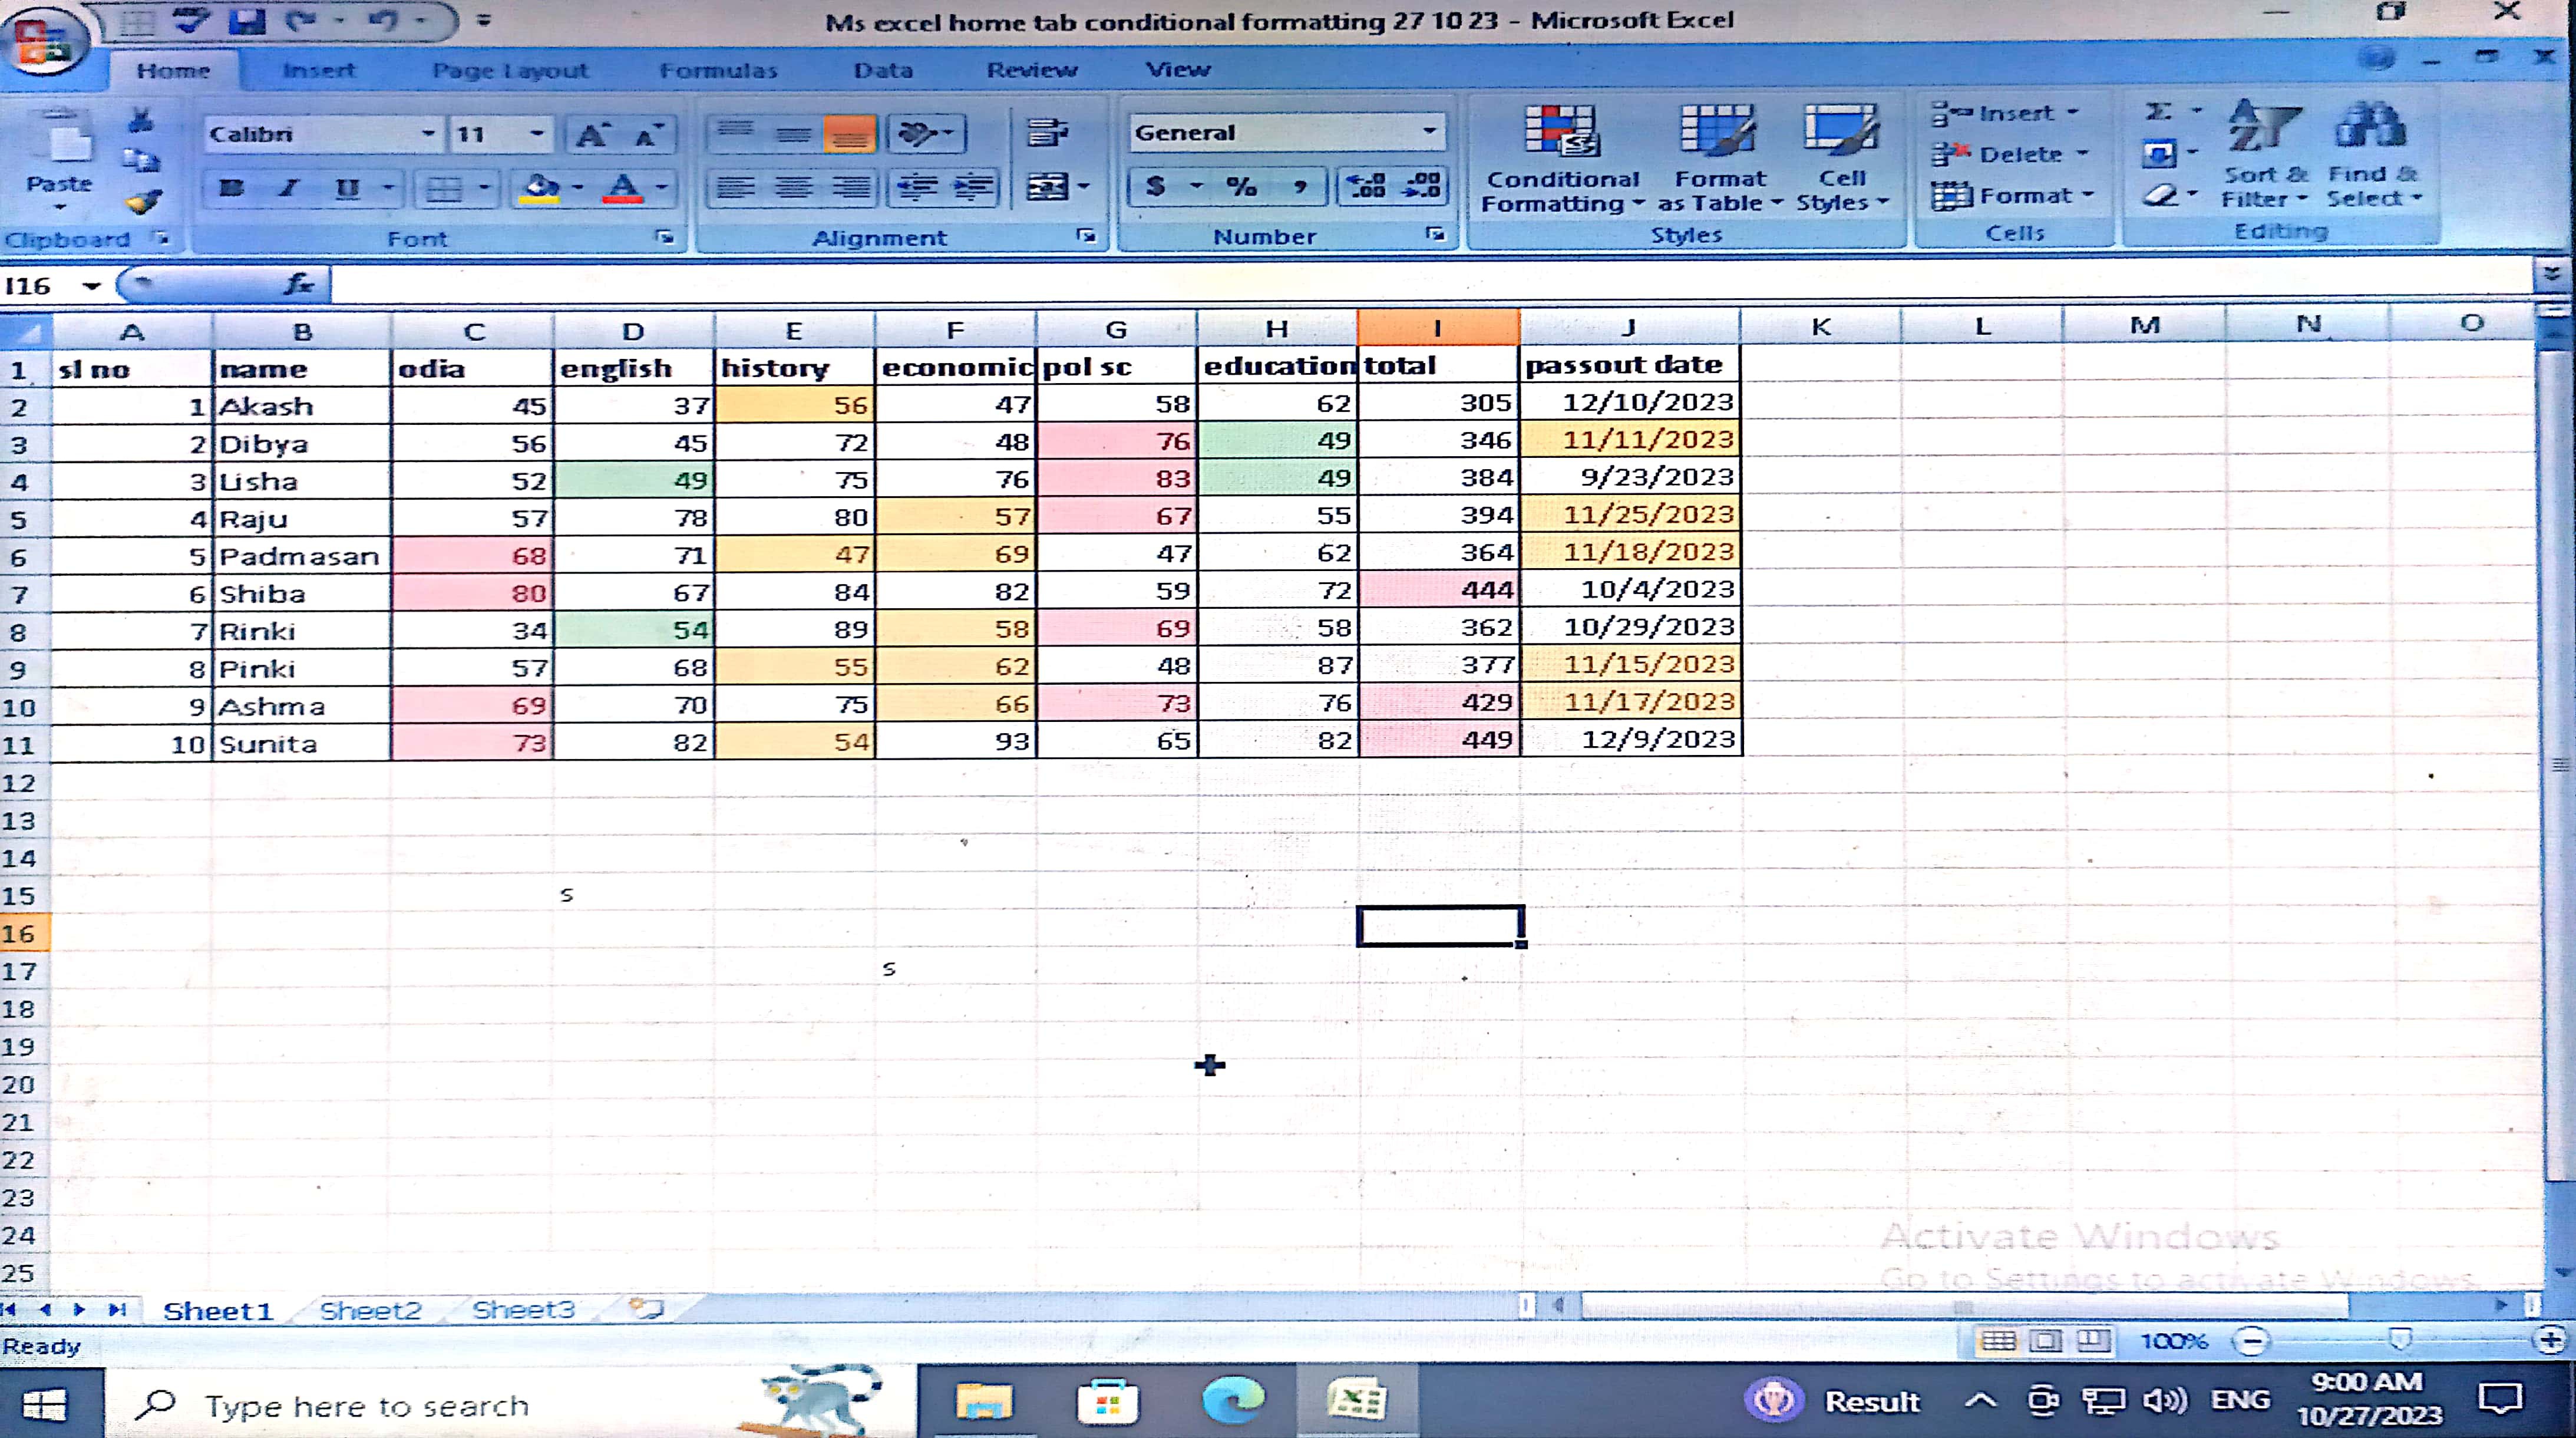2576x1438 pixels.
Task: Click the Wrap Text icon
Action: (x=1047, y=132)
